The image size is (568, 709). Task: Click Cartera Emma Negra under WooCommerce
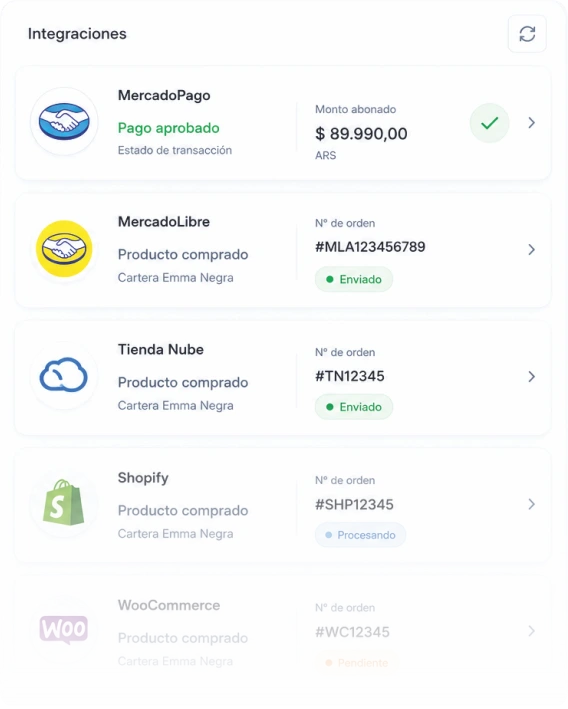pyautogui.click(x=175, y=662)
